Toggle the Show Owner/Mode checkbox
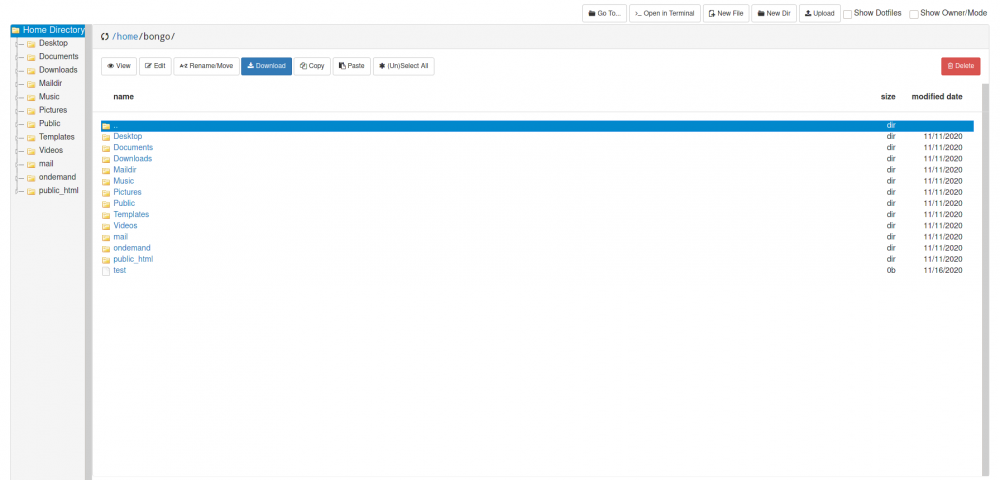1000x480 pixels. point(914,14)
